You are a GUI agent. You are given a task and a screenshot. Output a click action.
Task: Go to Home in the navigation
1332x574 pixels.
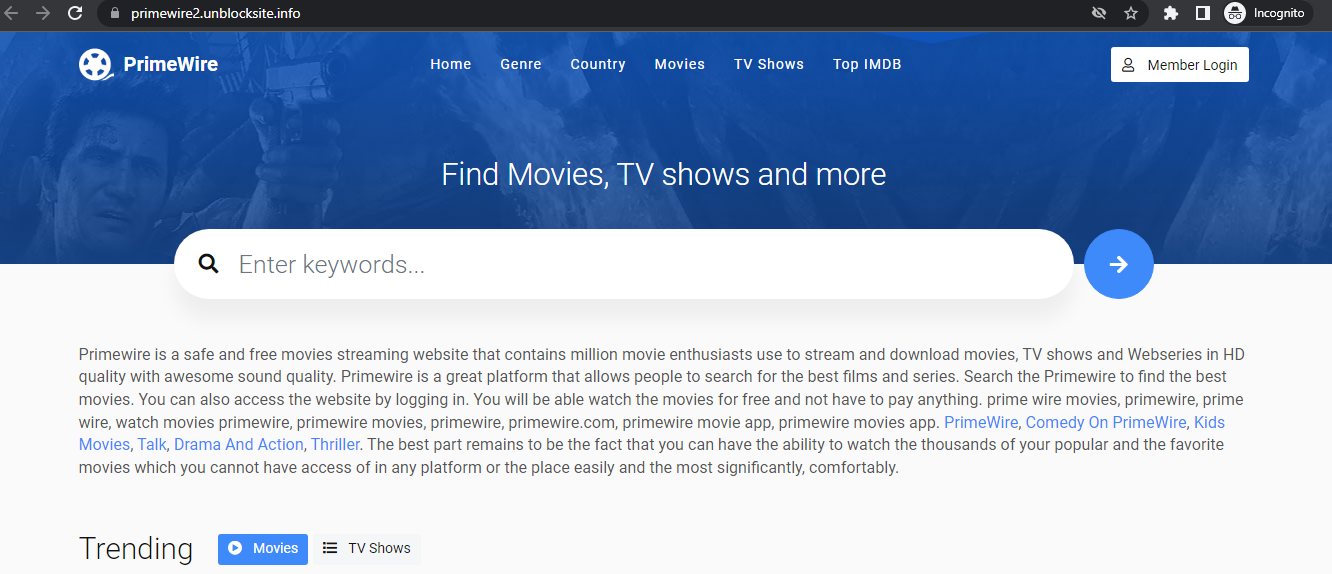click(451, 64)
